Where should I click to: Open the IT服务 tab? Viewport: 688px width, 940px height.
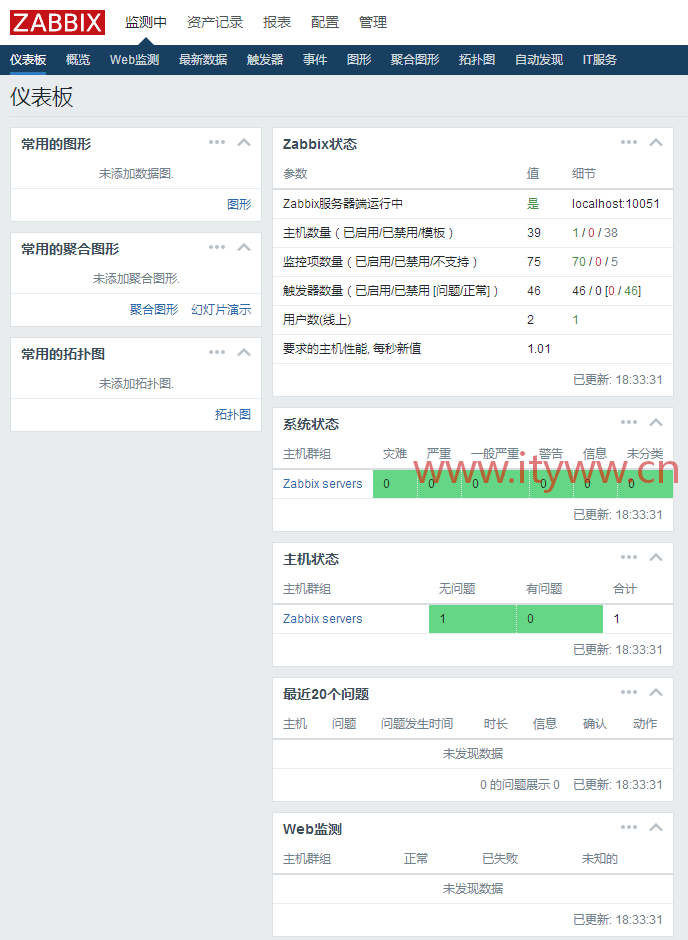[x=599, y=60]
